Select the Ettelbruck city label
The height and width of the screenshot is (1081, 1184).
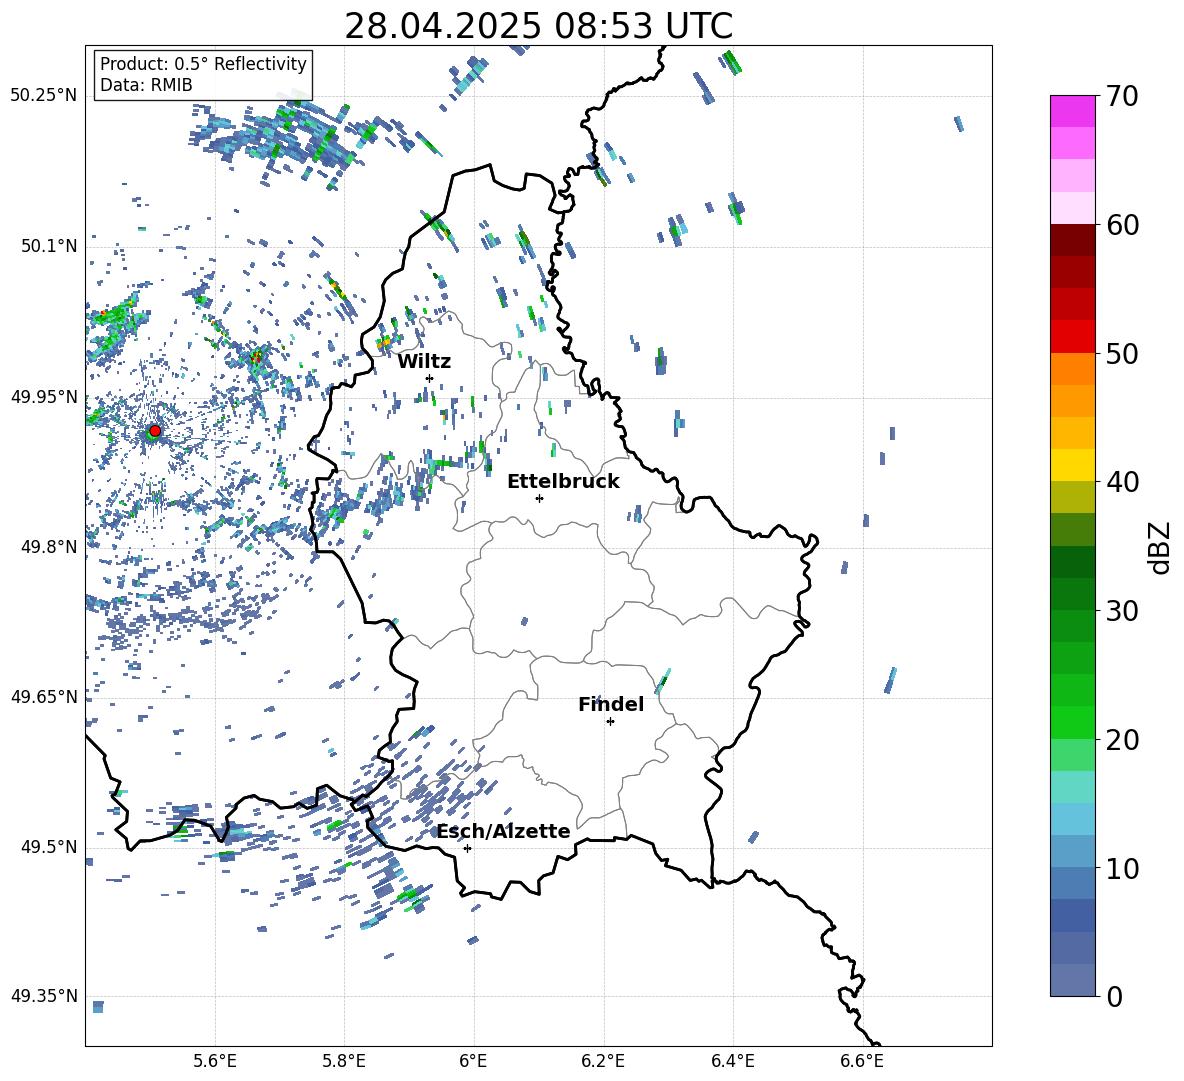(563, 482)
